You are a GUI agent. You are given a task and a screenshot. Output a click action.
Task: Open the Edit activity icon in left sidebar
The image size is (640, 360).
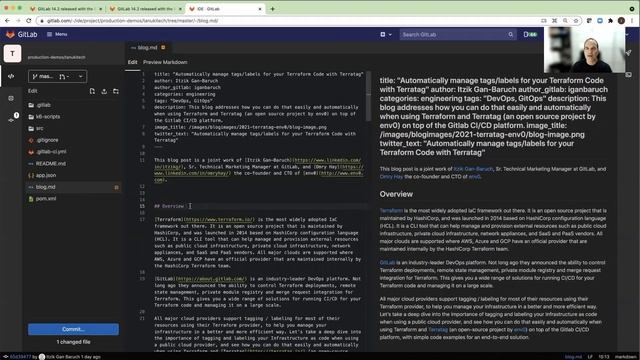click(11, 76)
